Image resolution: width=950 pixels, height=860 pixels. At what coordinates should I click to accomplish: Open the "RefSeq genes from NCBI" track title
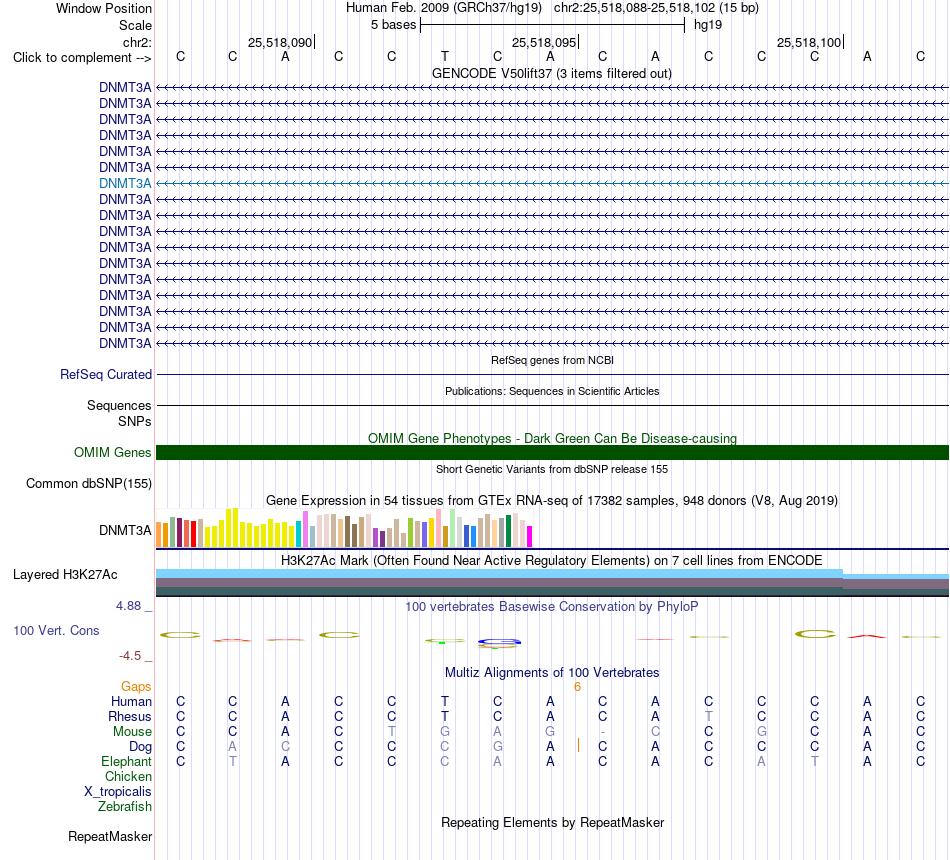(553, 360)
